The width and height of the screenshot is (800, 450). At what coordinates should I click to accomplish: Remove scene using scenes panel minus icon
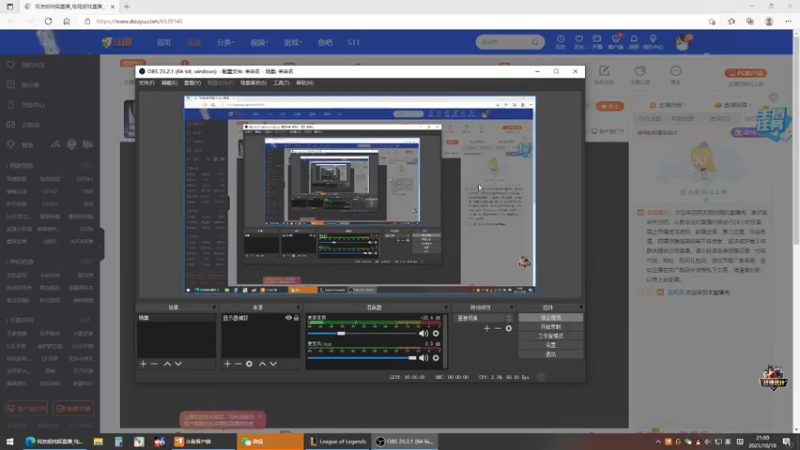pyautogui.click(x=154, y=364)
